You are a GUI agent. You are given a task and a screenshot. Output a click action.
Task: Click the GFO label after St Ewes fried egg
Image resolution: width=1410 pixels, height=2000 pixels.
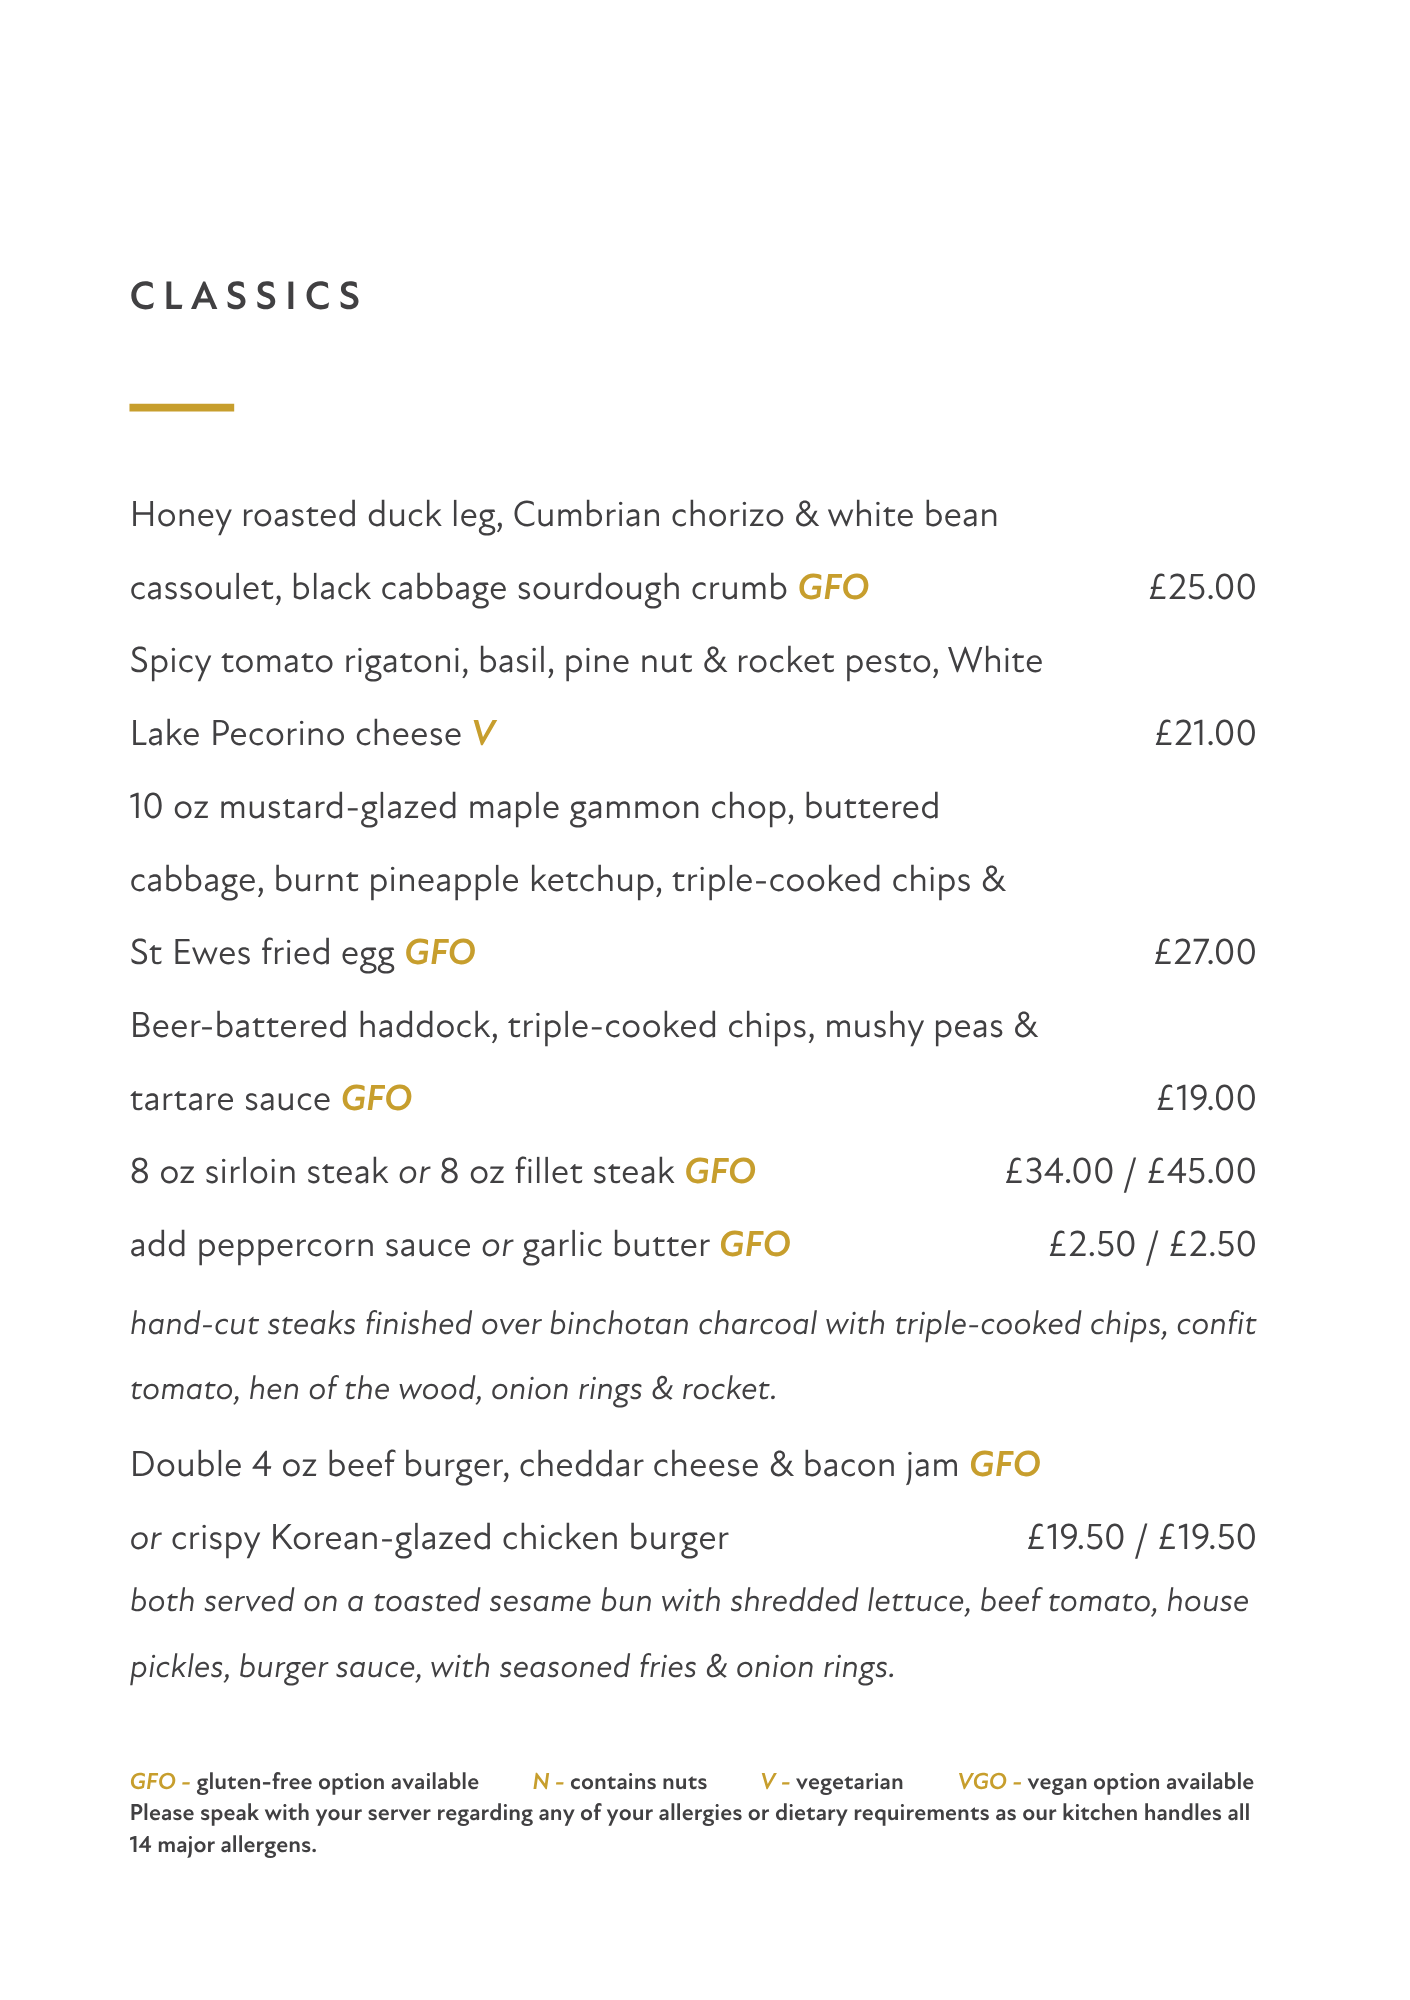pyautogui.click(x=440, y=952)
